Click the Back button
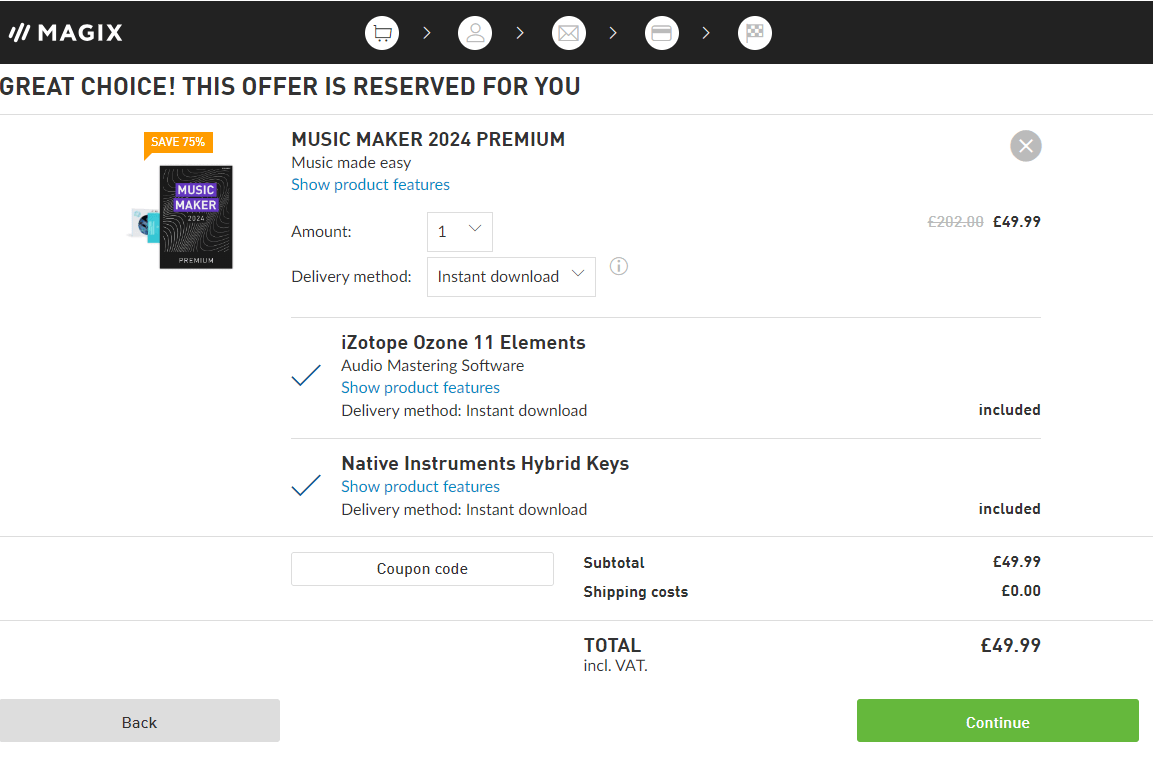The height and width of the screenshot is (762, 1153). [x=140, y=722]
